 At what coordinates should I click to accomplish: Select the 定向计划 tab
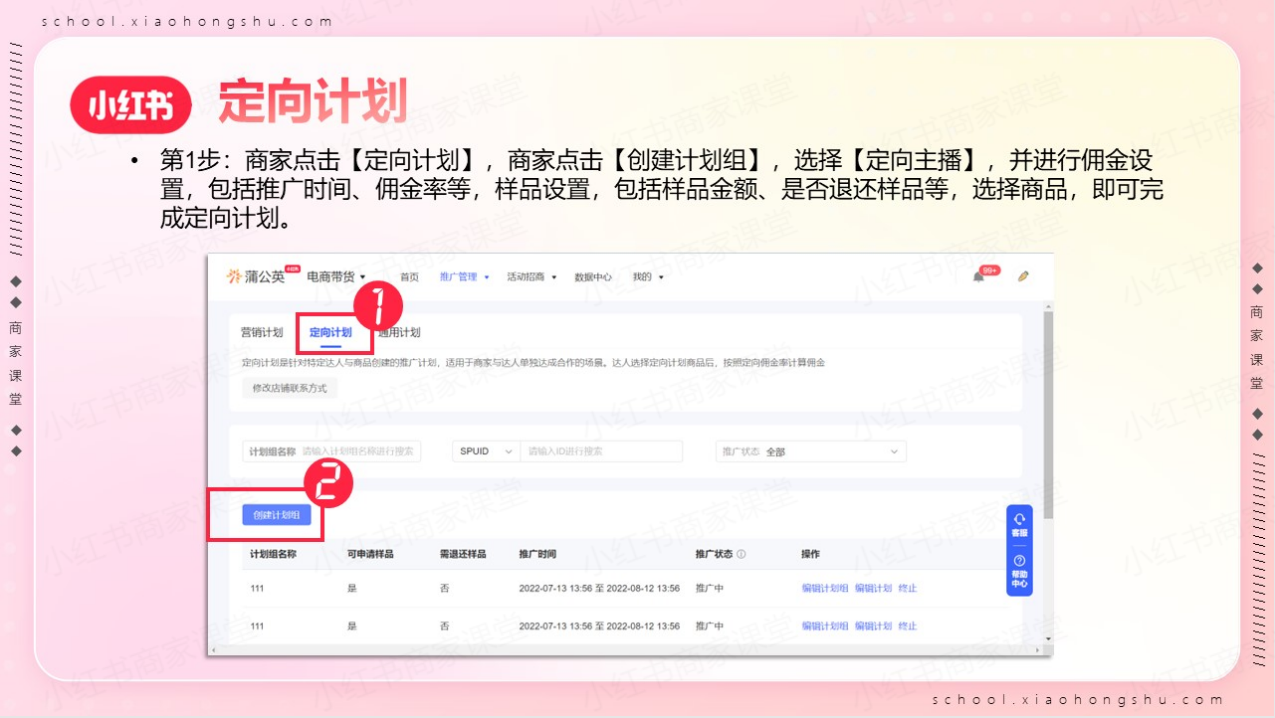[x=330, y=332]
